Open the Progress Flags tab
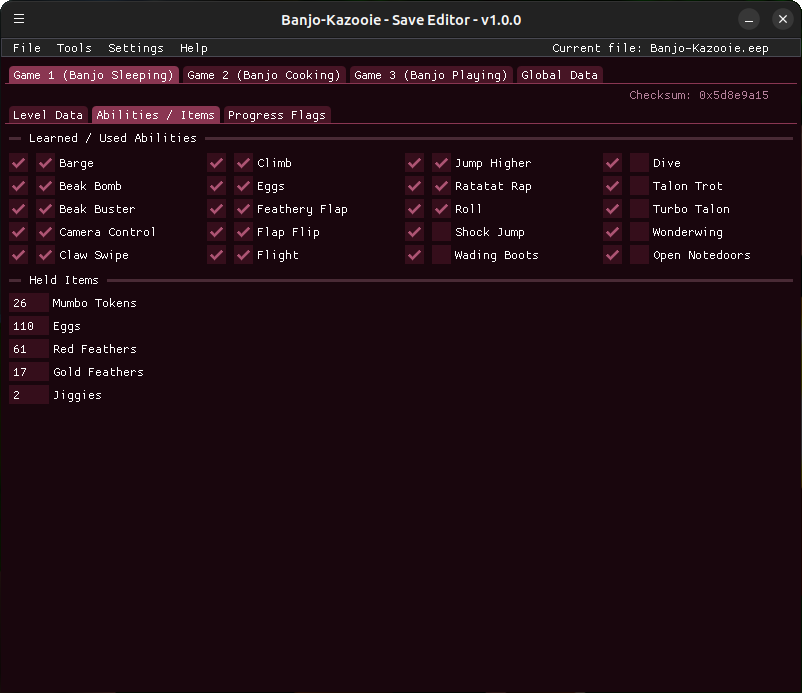This screenshot has height=693, width=802. tap(277, 115)
